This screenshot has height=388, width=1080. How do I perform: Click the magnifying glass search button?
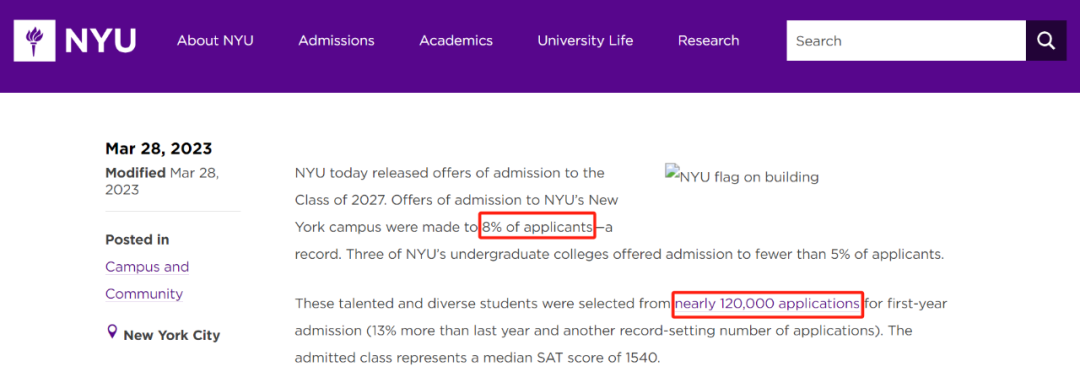pyautogui.click(x=1046, y=41)
